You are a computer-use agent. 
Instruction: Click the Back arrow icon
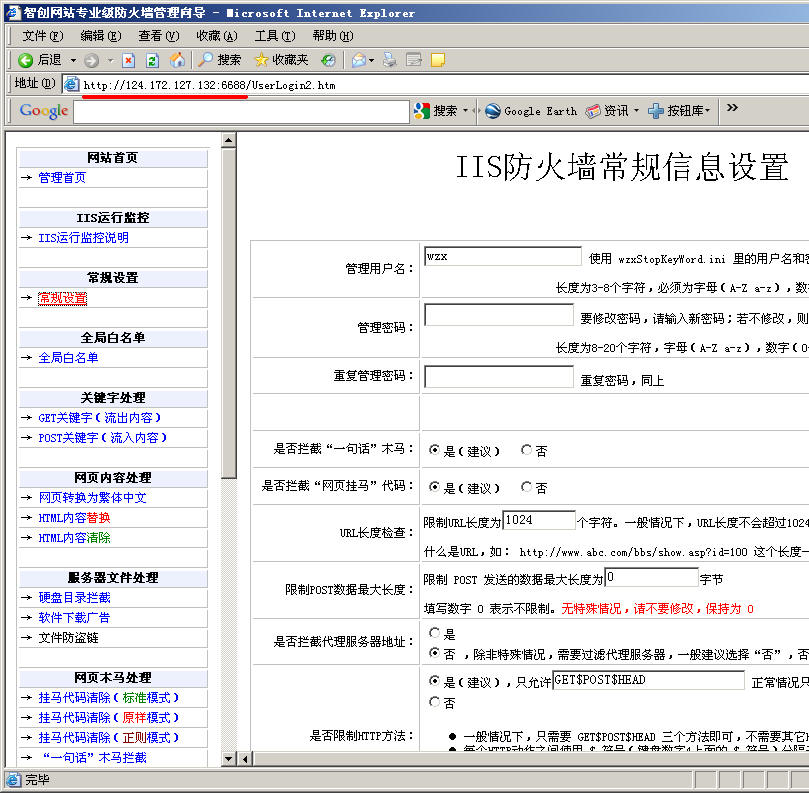pyautogui.click(x=25, y=60)
